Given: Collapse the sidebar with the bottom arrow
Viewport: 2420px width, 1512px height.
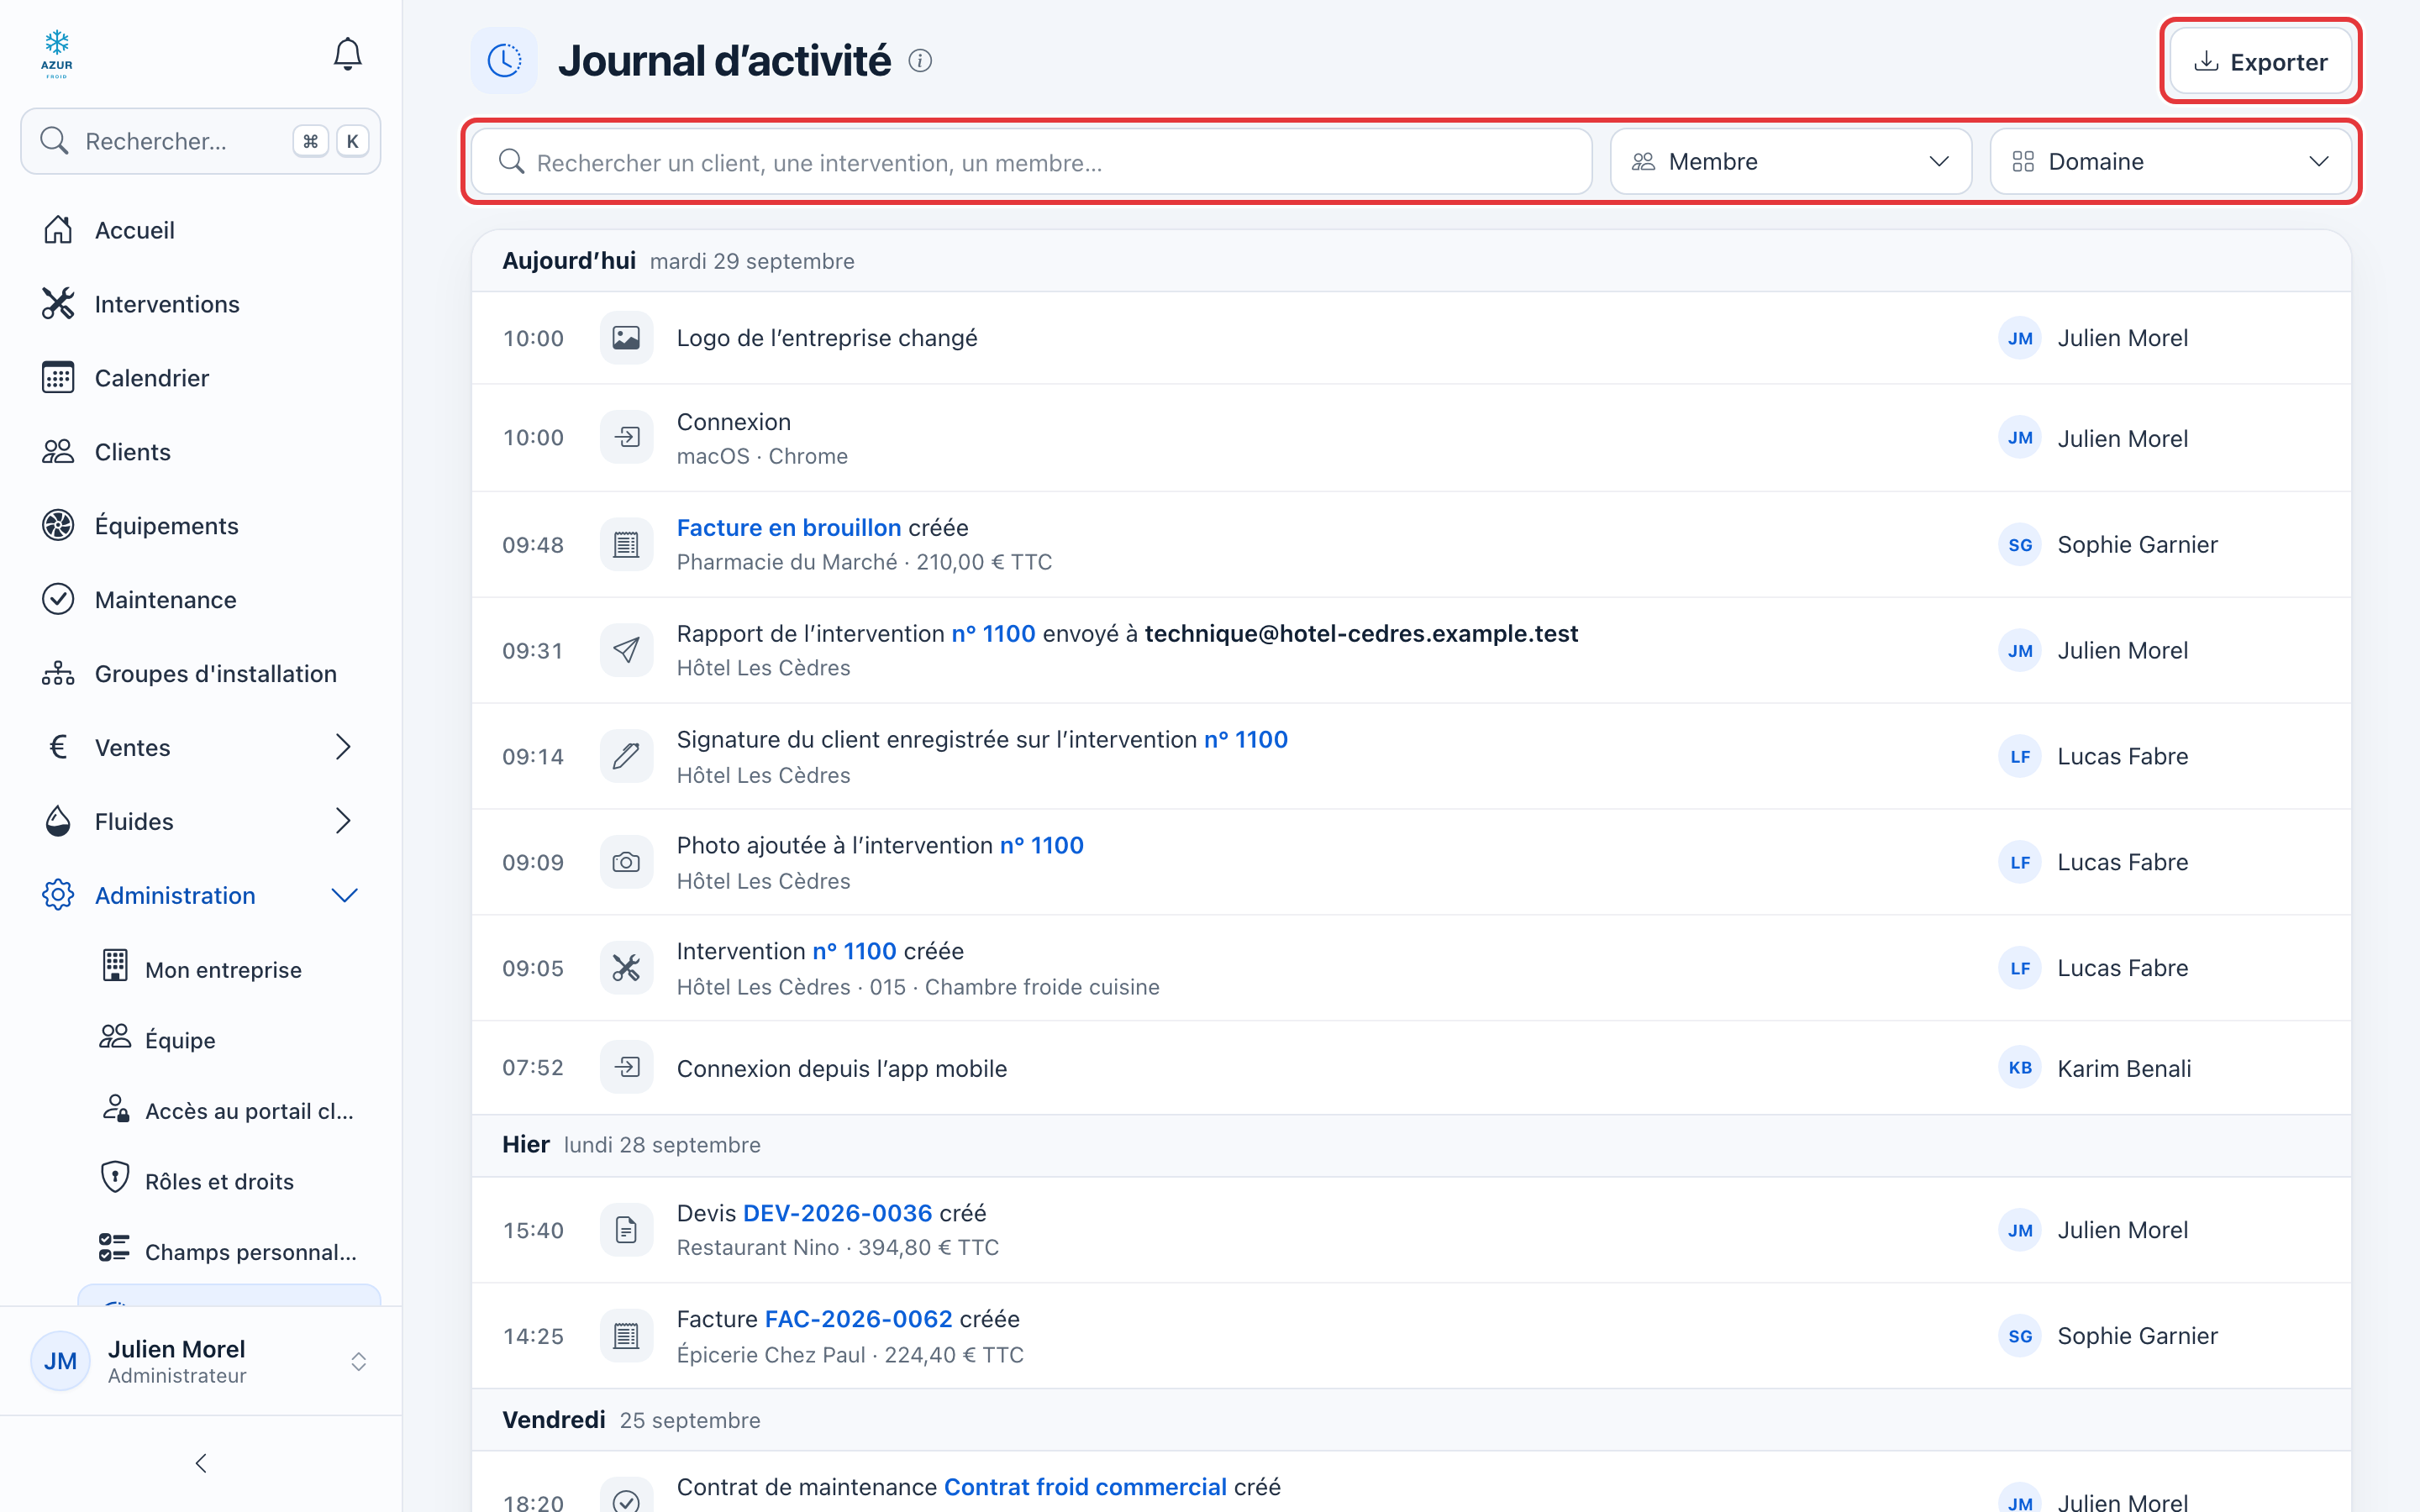Looking at the screenshot, I should coord(201,1464).
